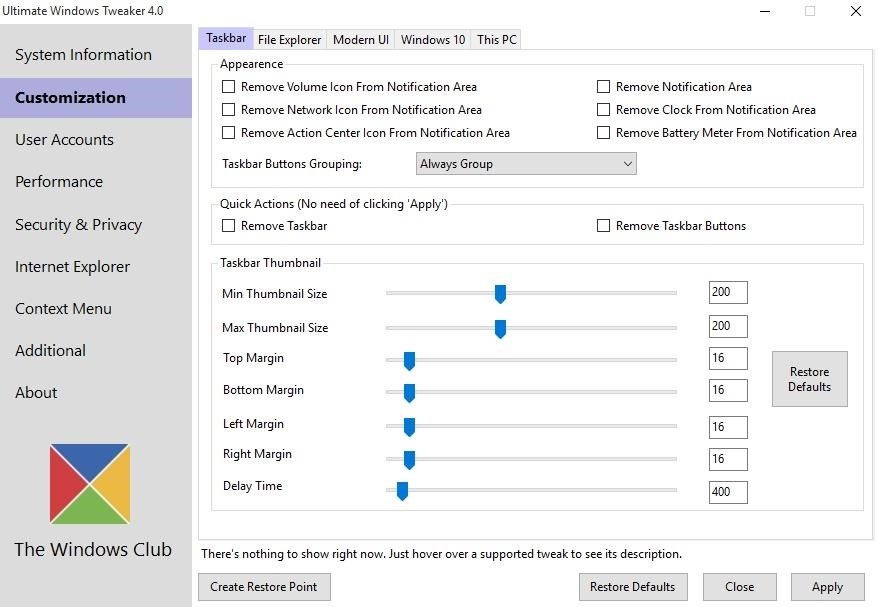Focus the Min Thumbnail Size value field
Image resolution: width=878 pixels, height=607 pixels.
coord(728,292)
